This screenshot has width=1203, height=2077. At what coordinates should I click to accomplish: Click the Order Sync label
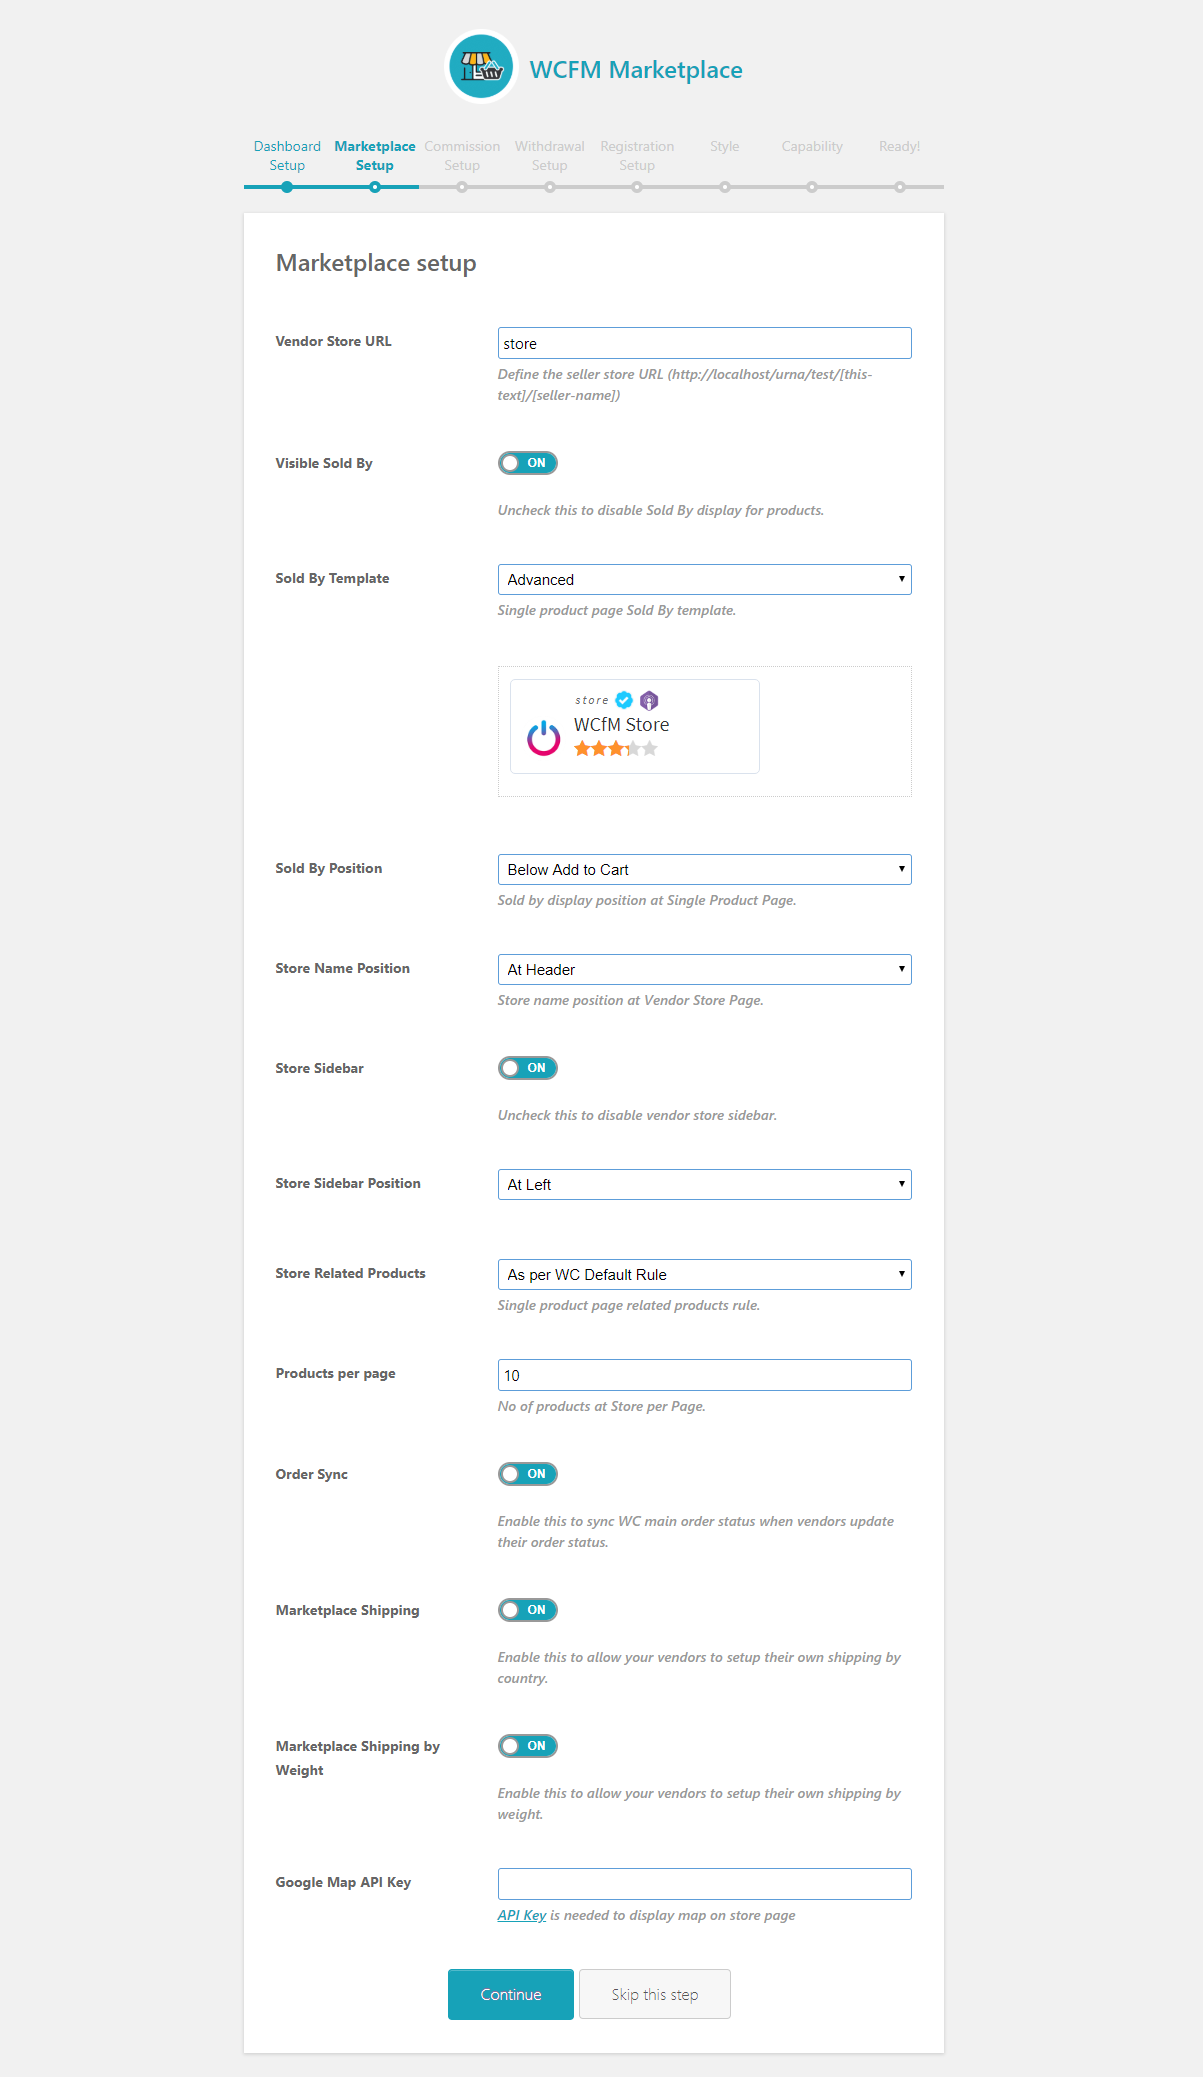312,1475
